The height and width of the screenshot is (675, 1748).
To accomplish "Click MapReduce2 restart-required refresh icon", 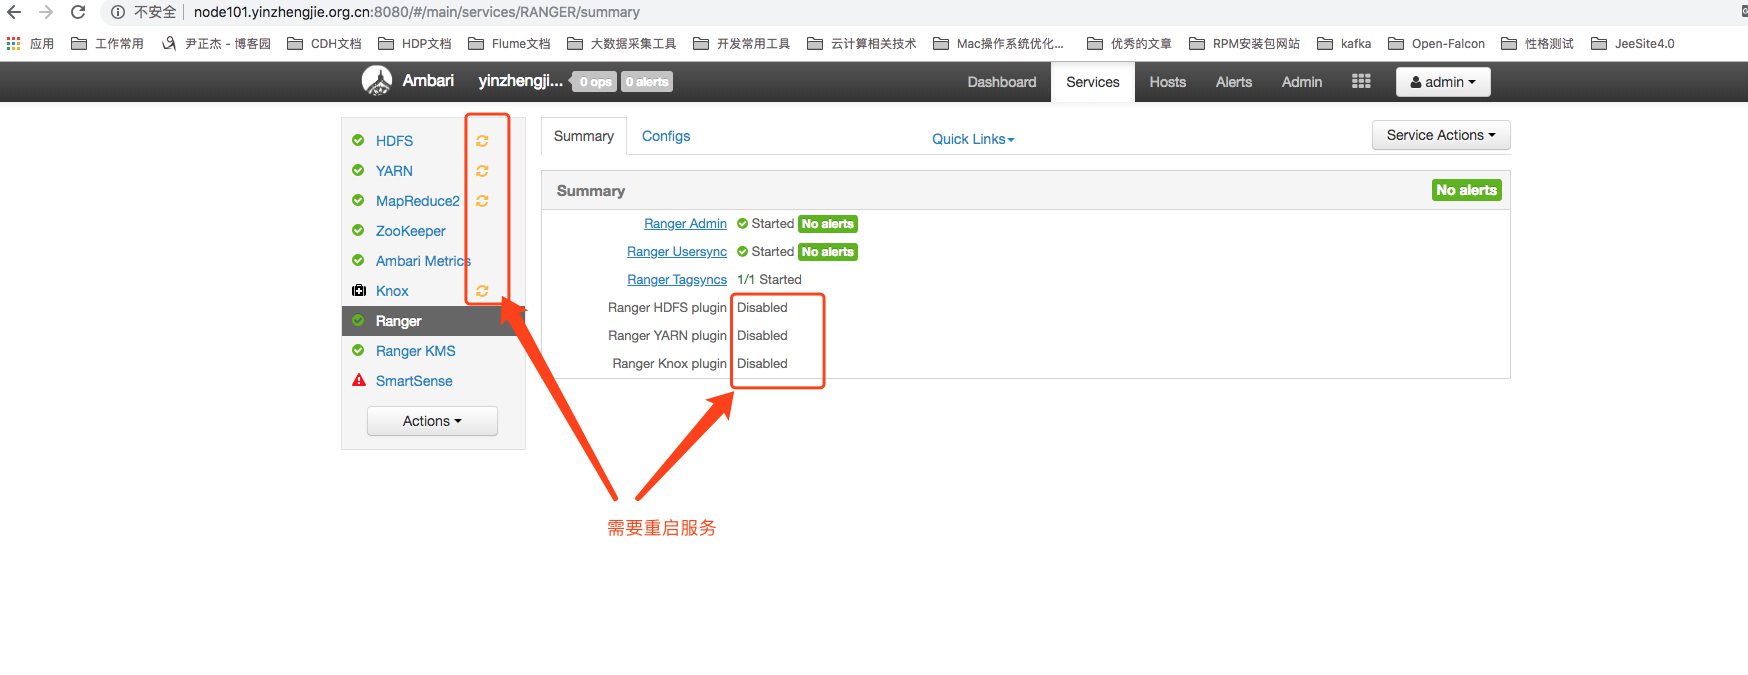I will [x=482, y=201].
